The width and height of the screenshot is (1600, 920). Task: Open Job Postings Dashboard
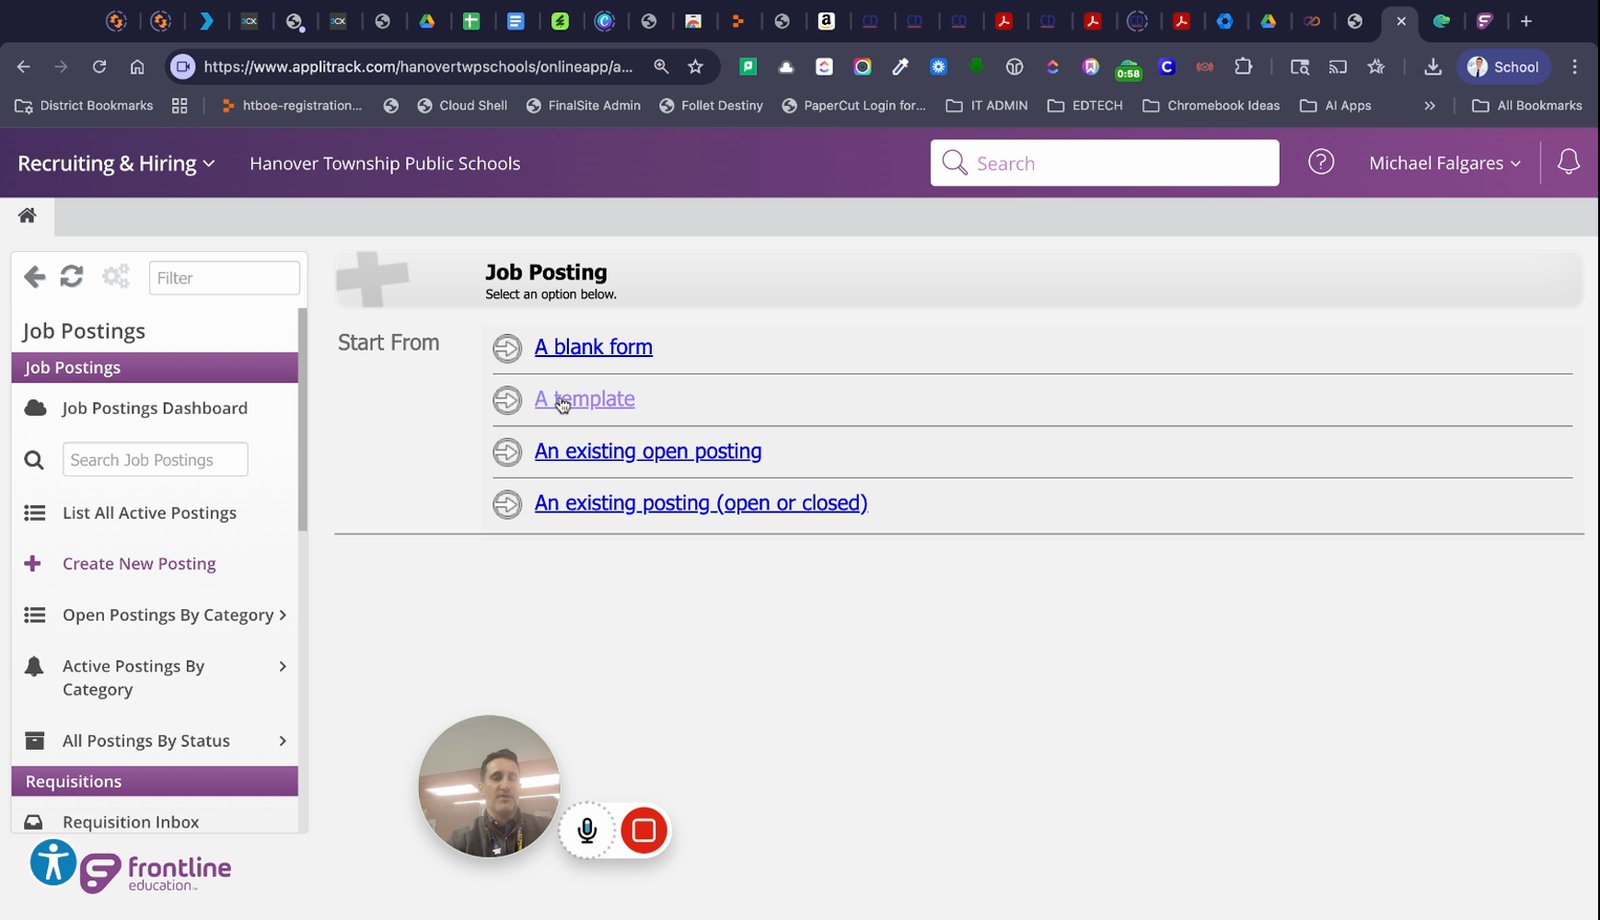[x=155, y=408]
